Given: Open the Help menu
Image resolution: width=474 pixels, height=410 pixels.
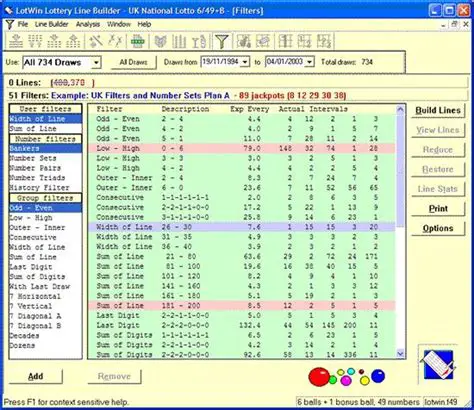Looking at the screenshot, I should (144, 24).
